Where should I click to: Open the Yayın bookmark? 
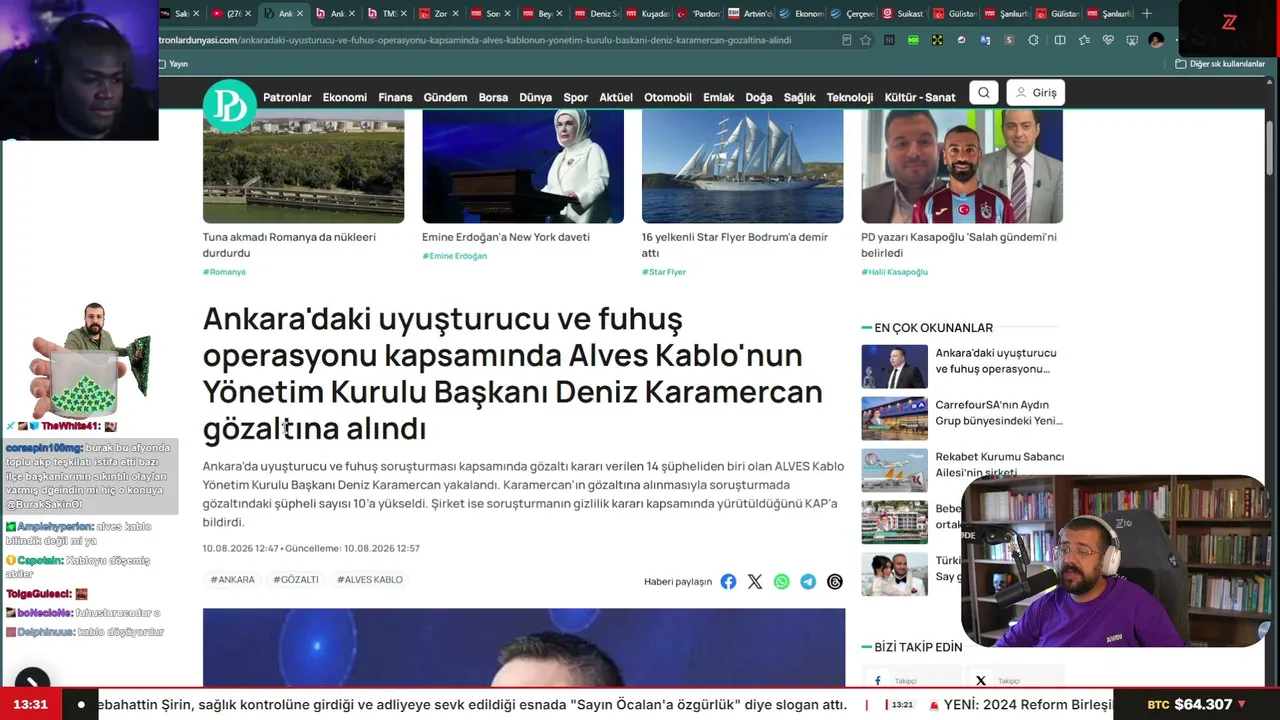pyautogui.click(x=174, y=64)
